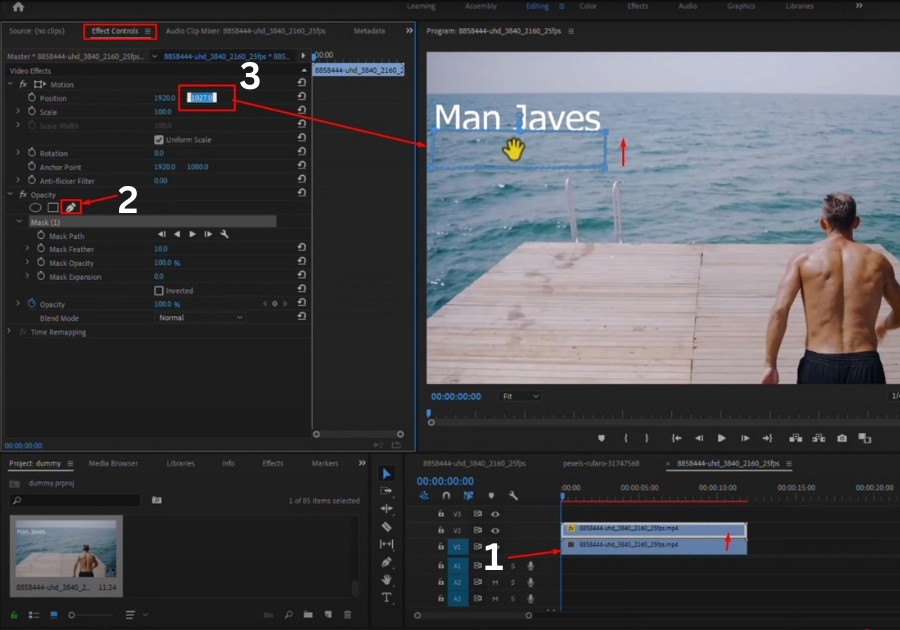900x630 pixels.
Task: Toggle lock on V1 track
Action: [441, 547]
